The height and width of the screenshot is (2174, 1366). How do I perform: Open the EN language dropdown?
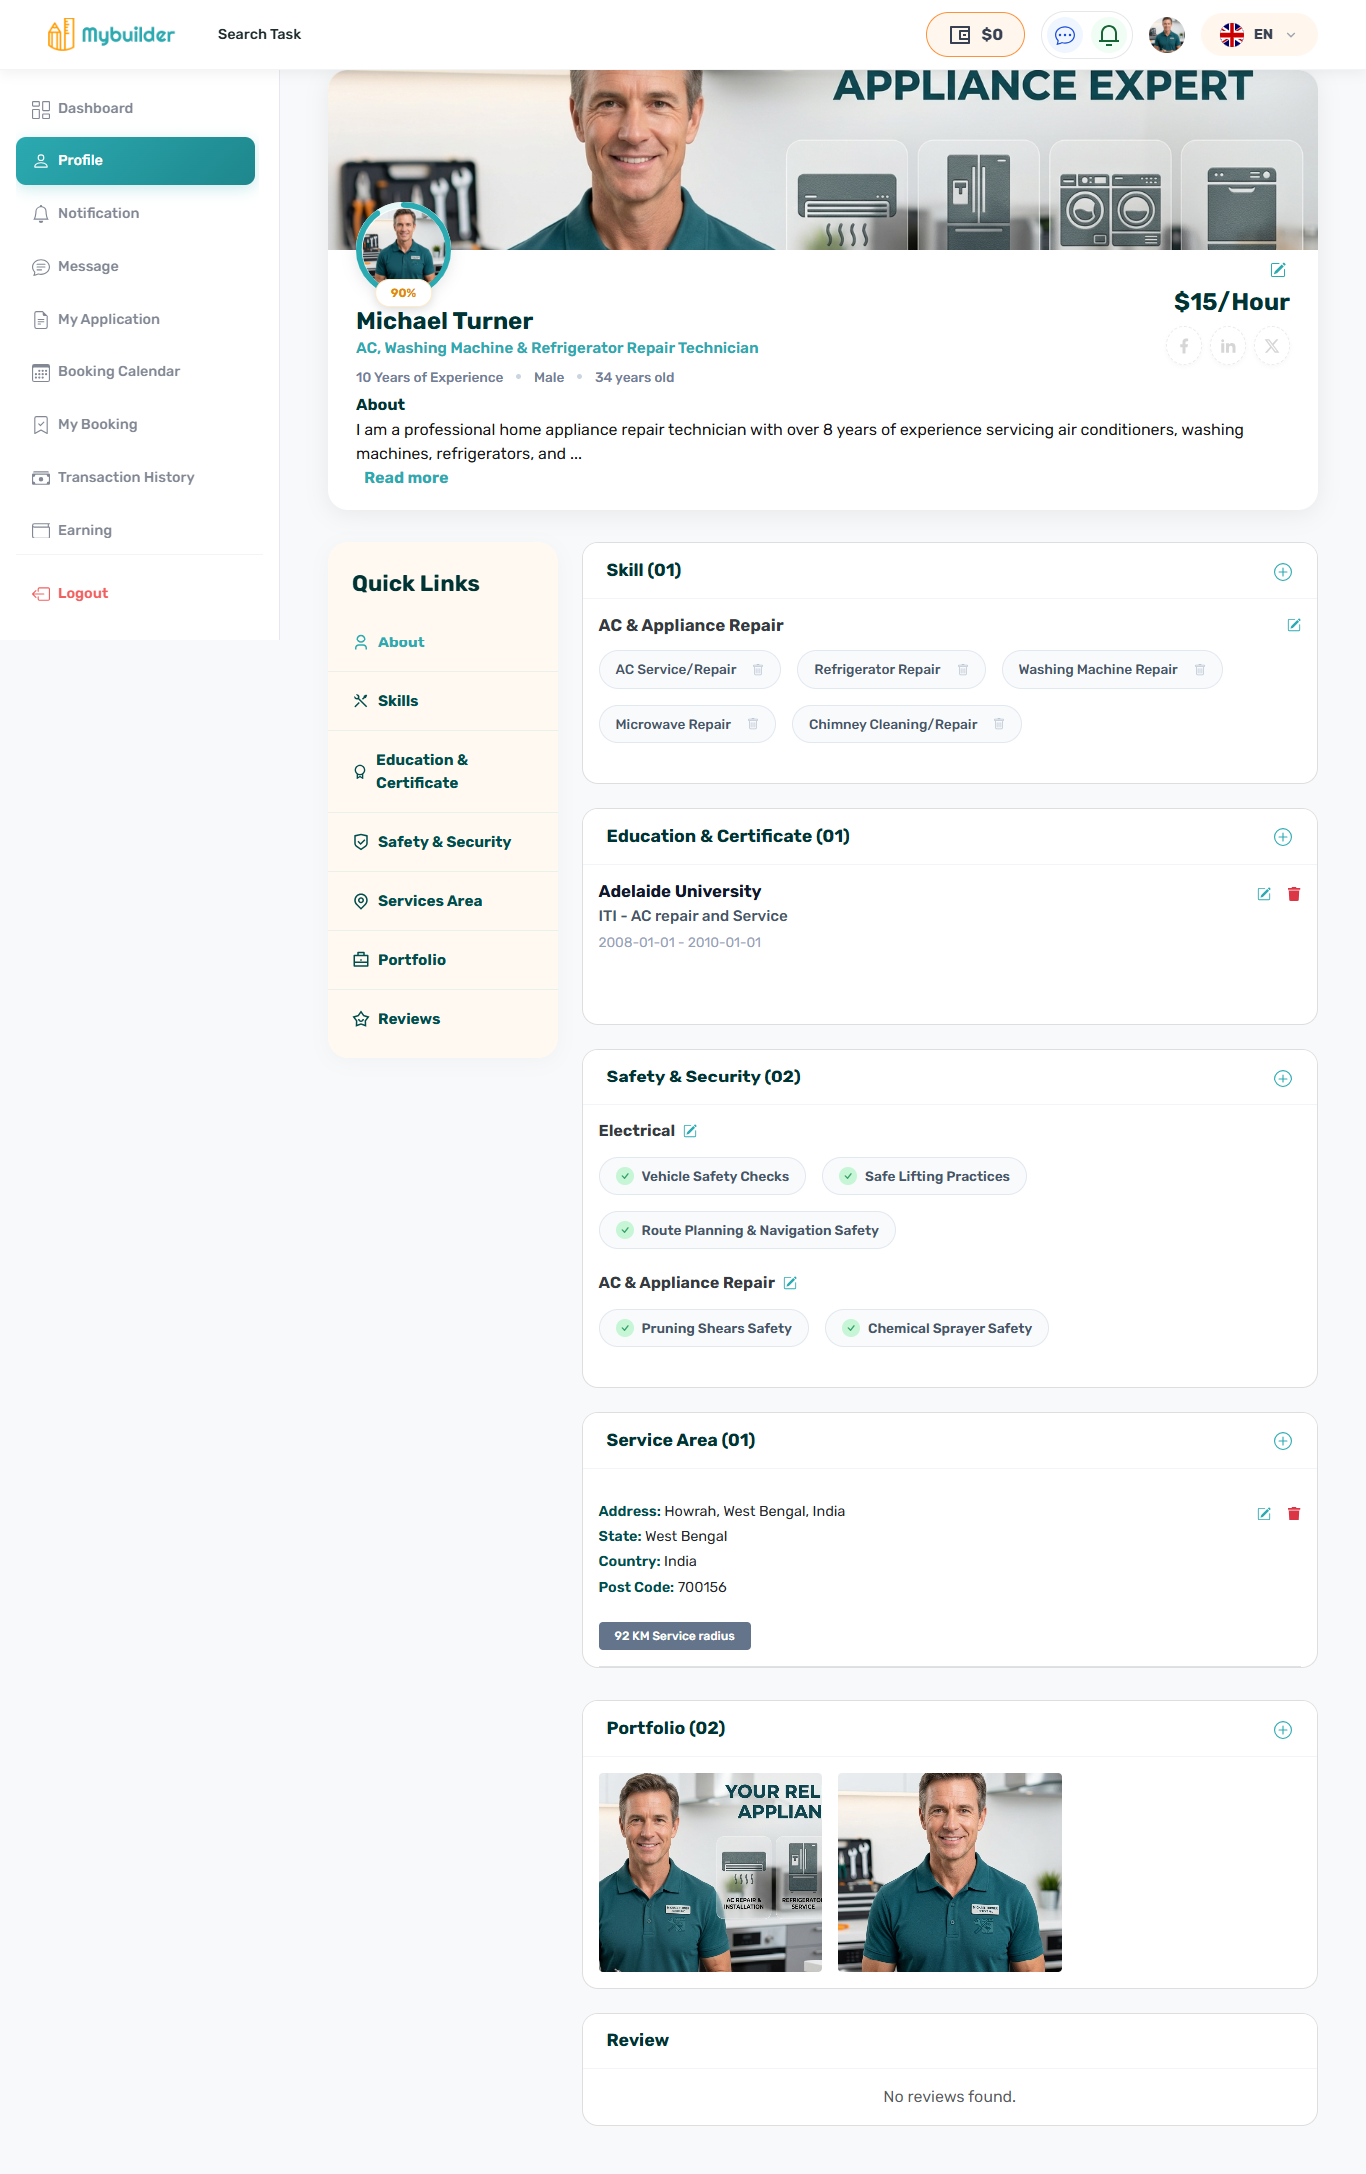click(1259, 35)
